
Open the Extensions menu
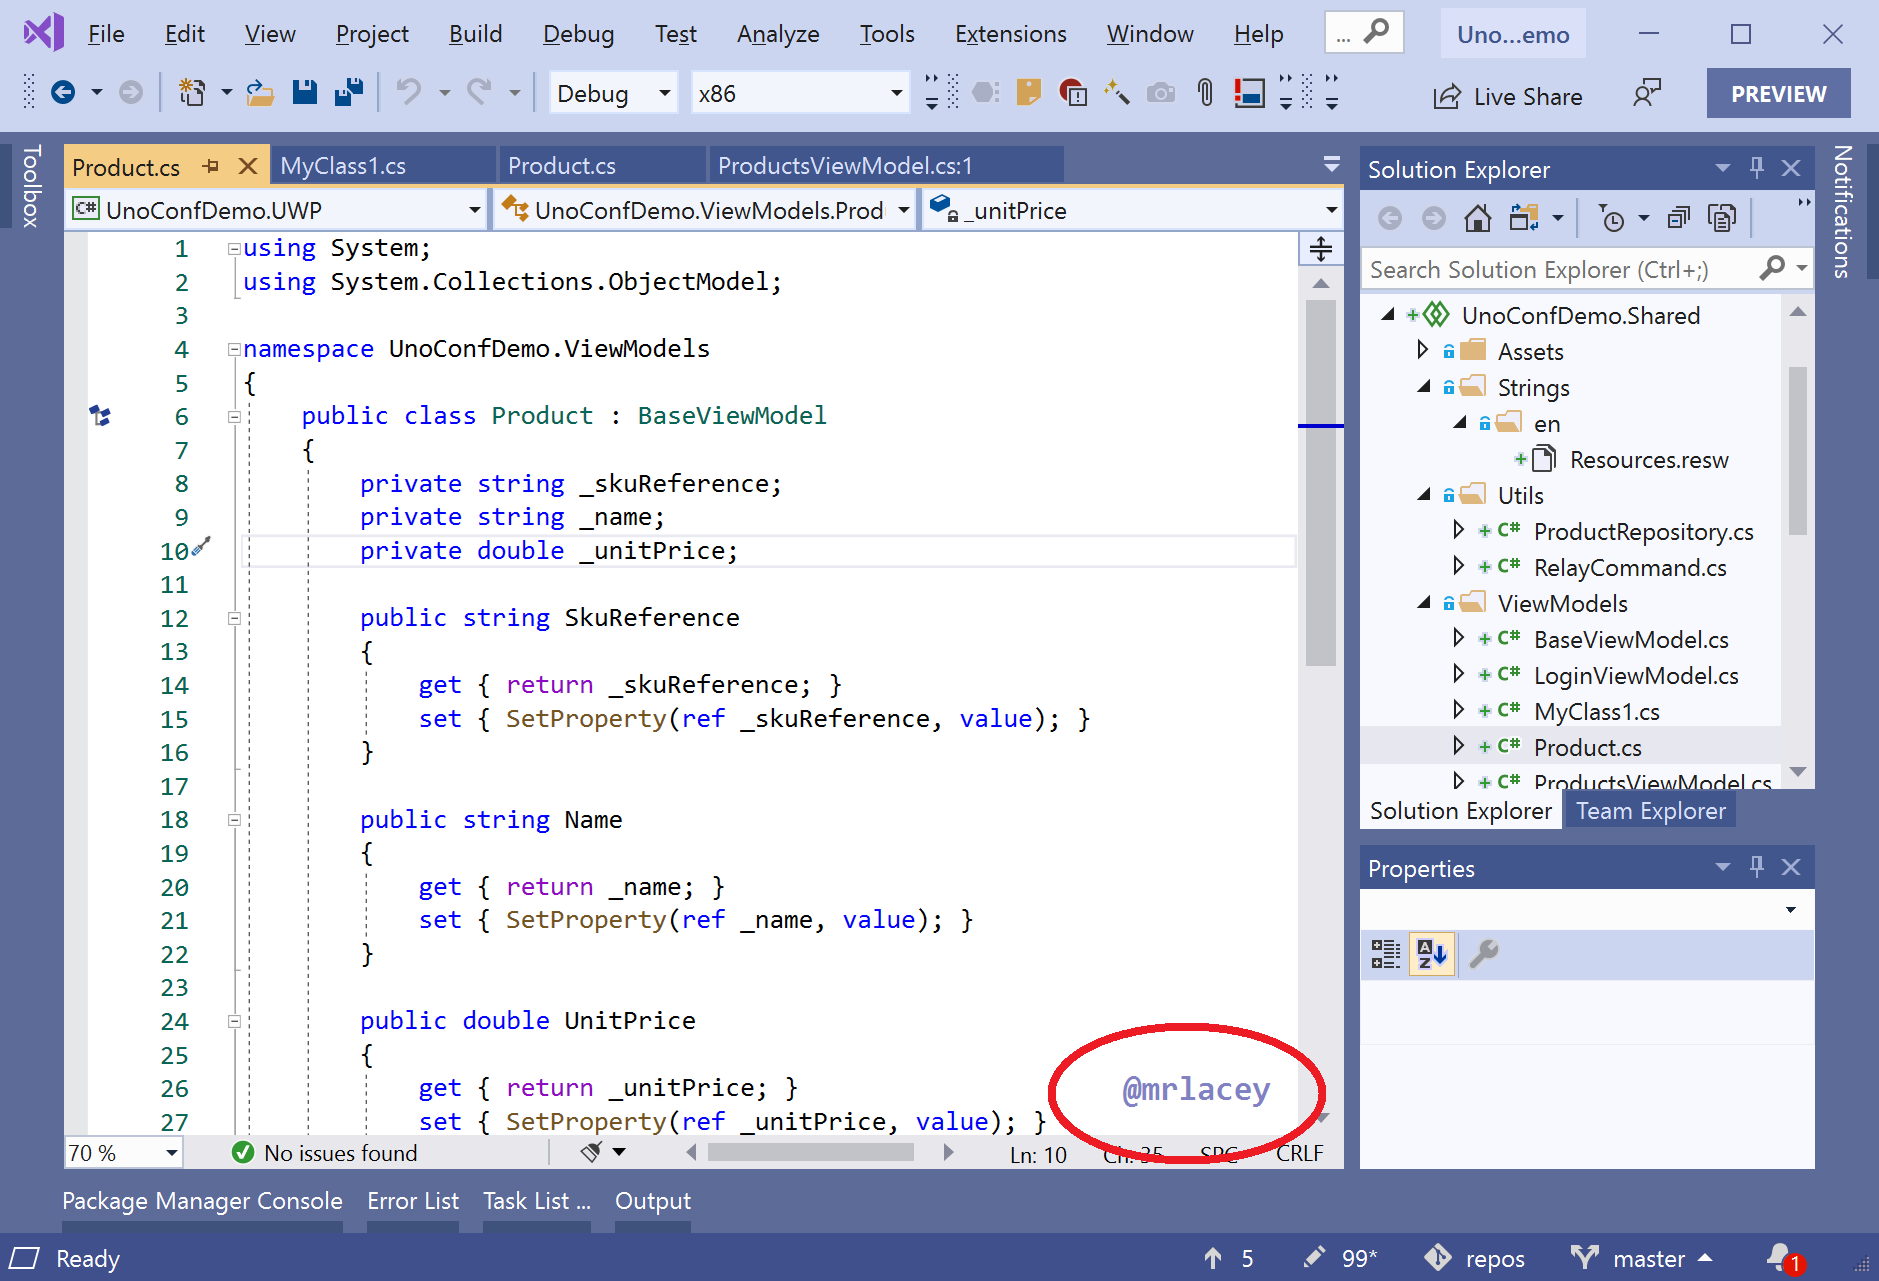(1010, 34)
